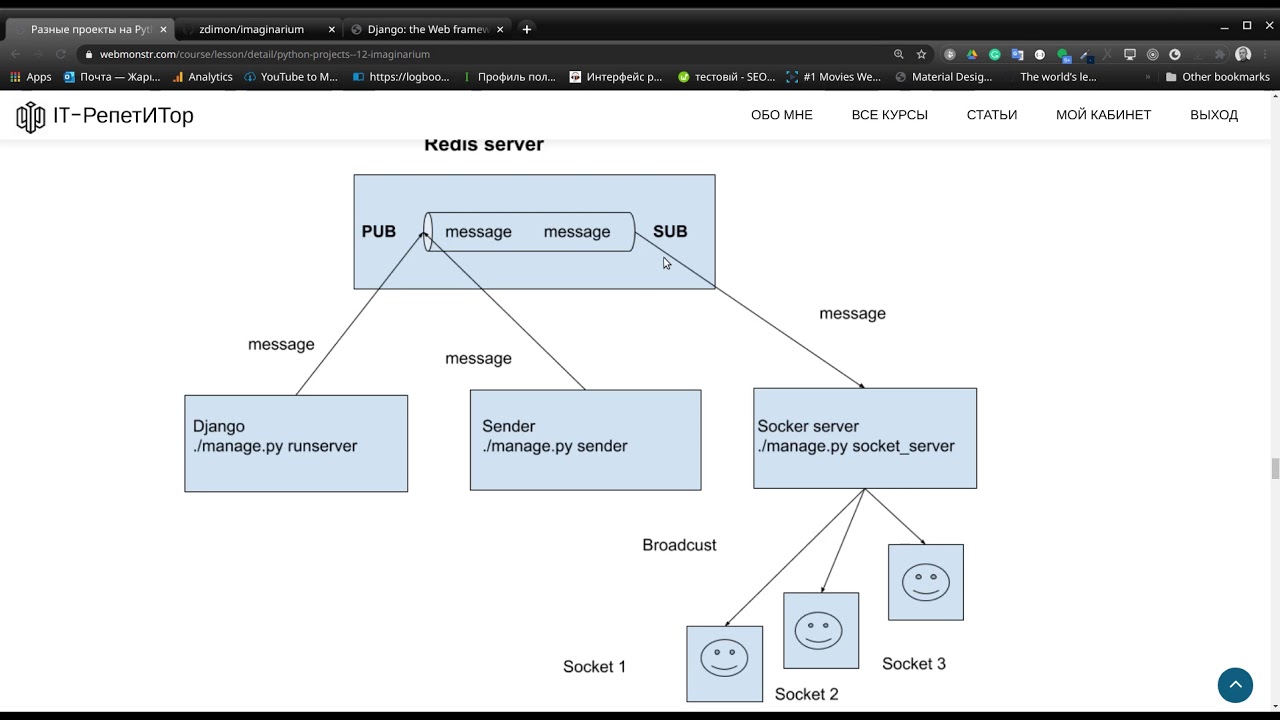
Task: Close the Разные проекты tab
Action: coord(163,29)
